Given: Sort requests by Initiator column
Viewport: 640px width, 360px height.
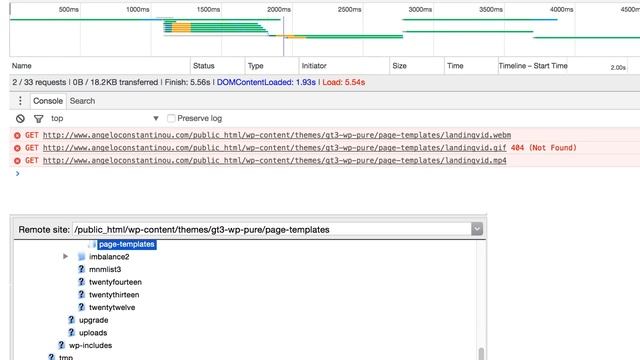Looking at the screenshot, I should point(344,66).
